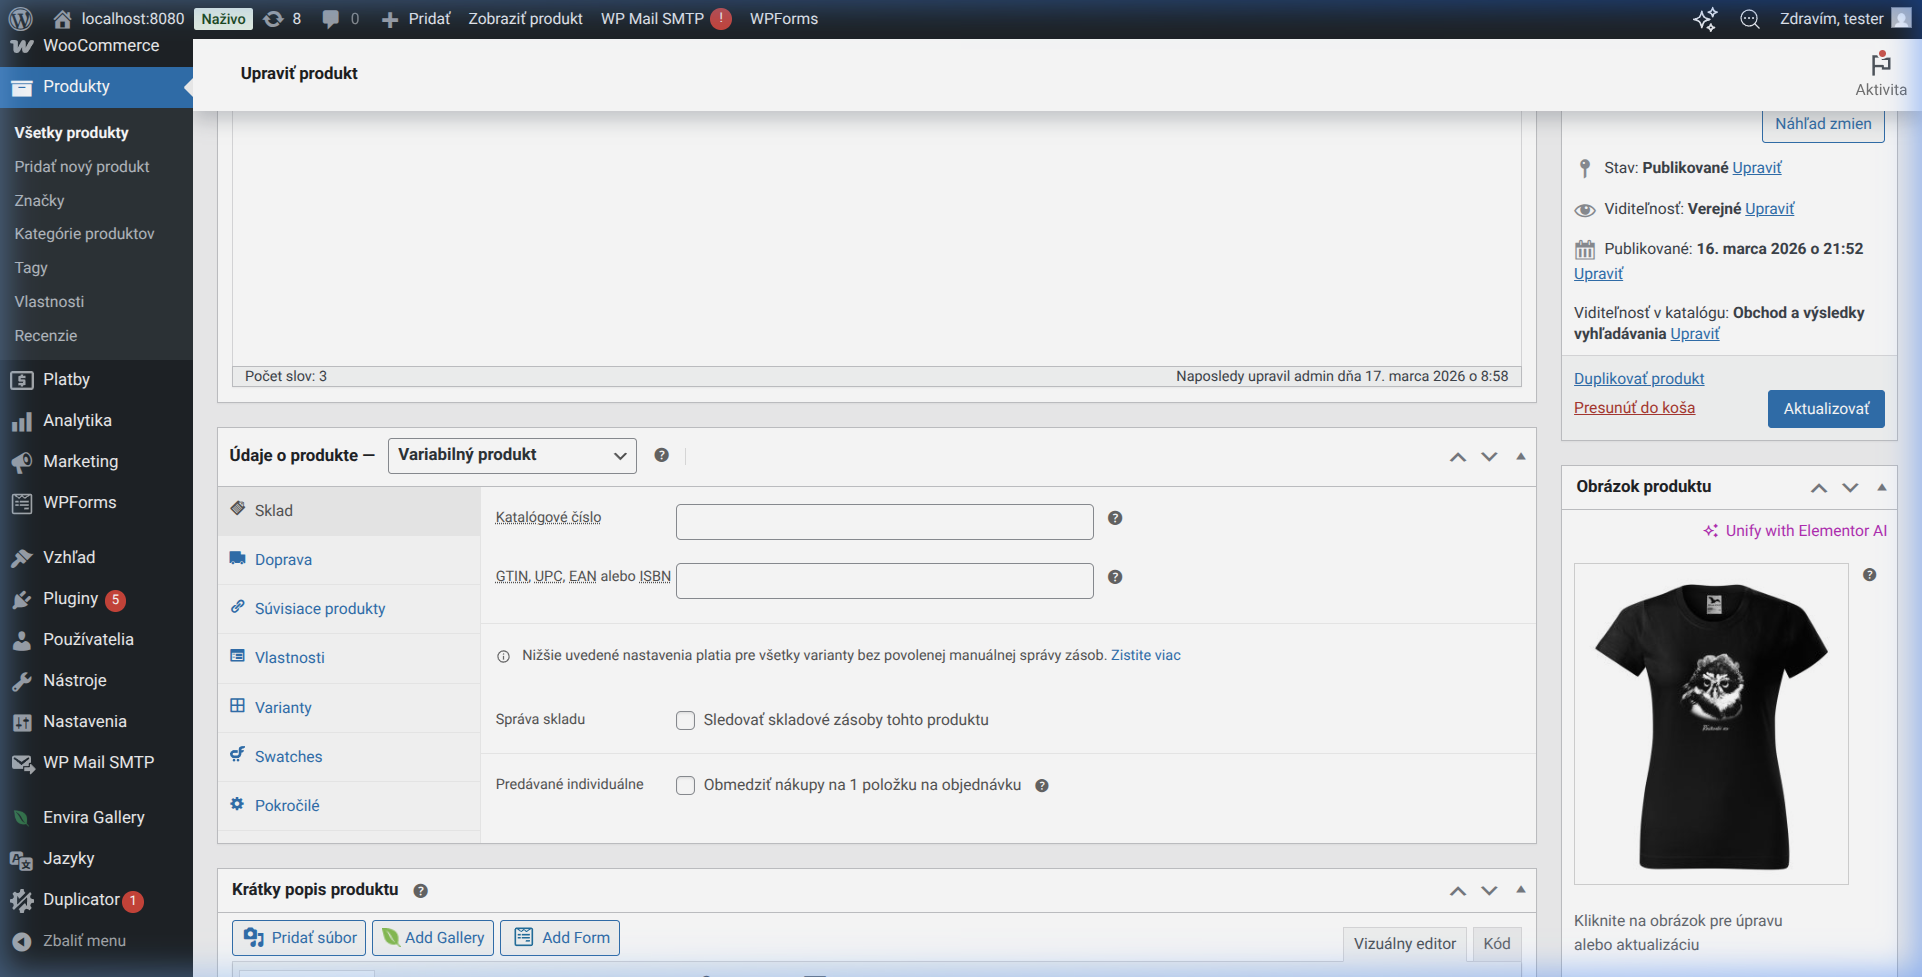Collapse the Krátky popis produktu panel
Image resolution: width=1922 pixels, height=977 pixels.
1520,890
